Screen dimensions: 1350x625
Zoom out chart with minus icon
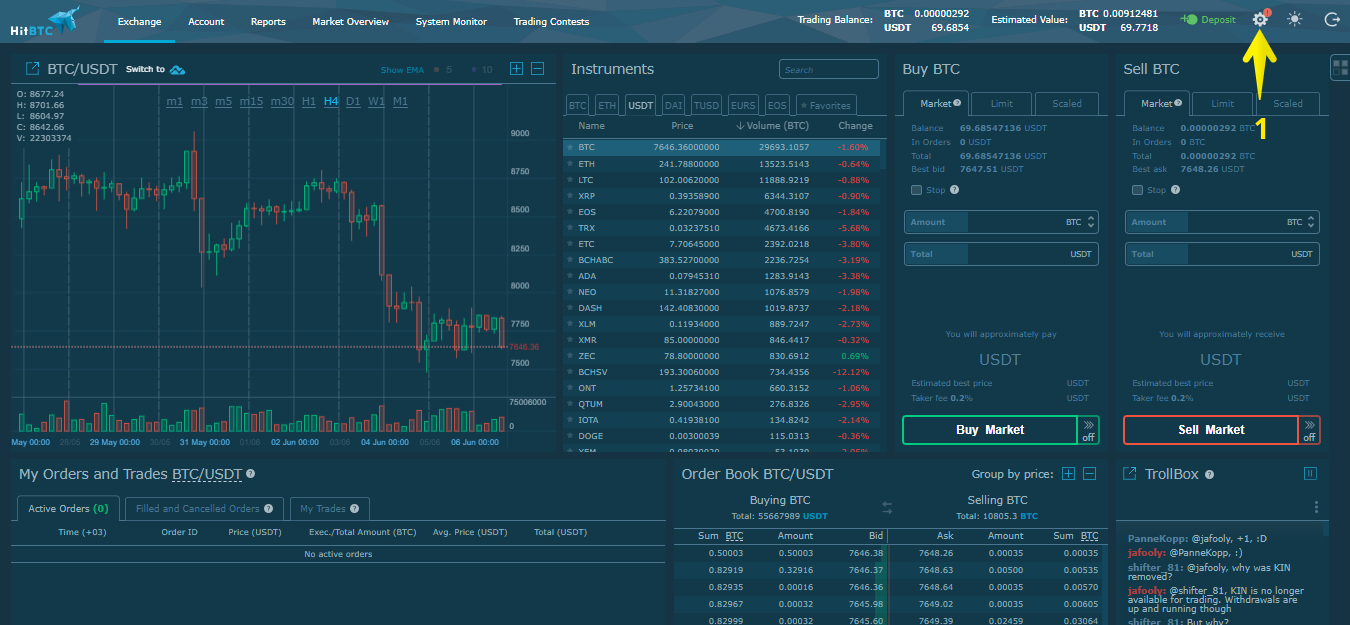click(537, 69)
